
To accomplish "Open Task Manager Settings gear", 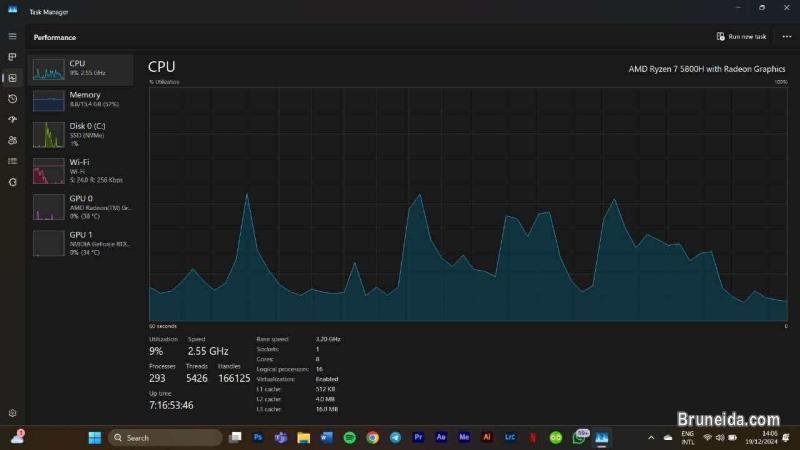I will 13,413.
